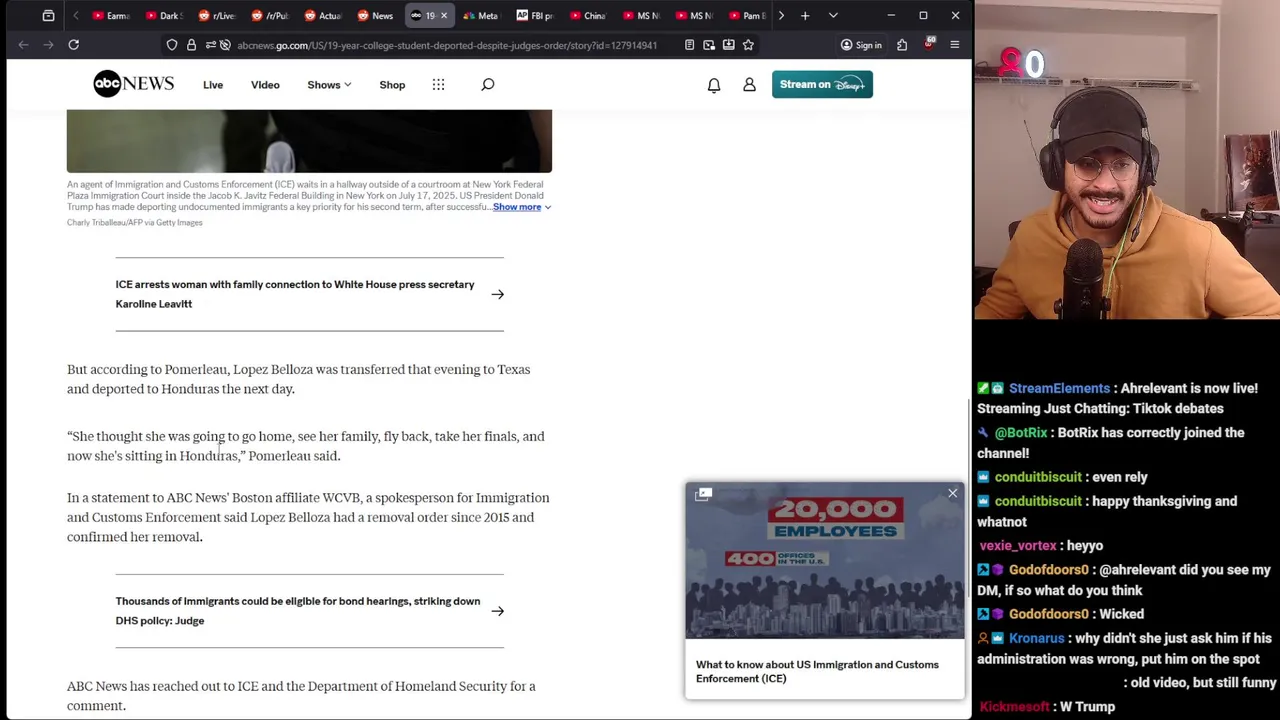Click Godofdoors0's 'Wicked' chat message

tap(1120, 614)
